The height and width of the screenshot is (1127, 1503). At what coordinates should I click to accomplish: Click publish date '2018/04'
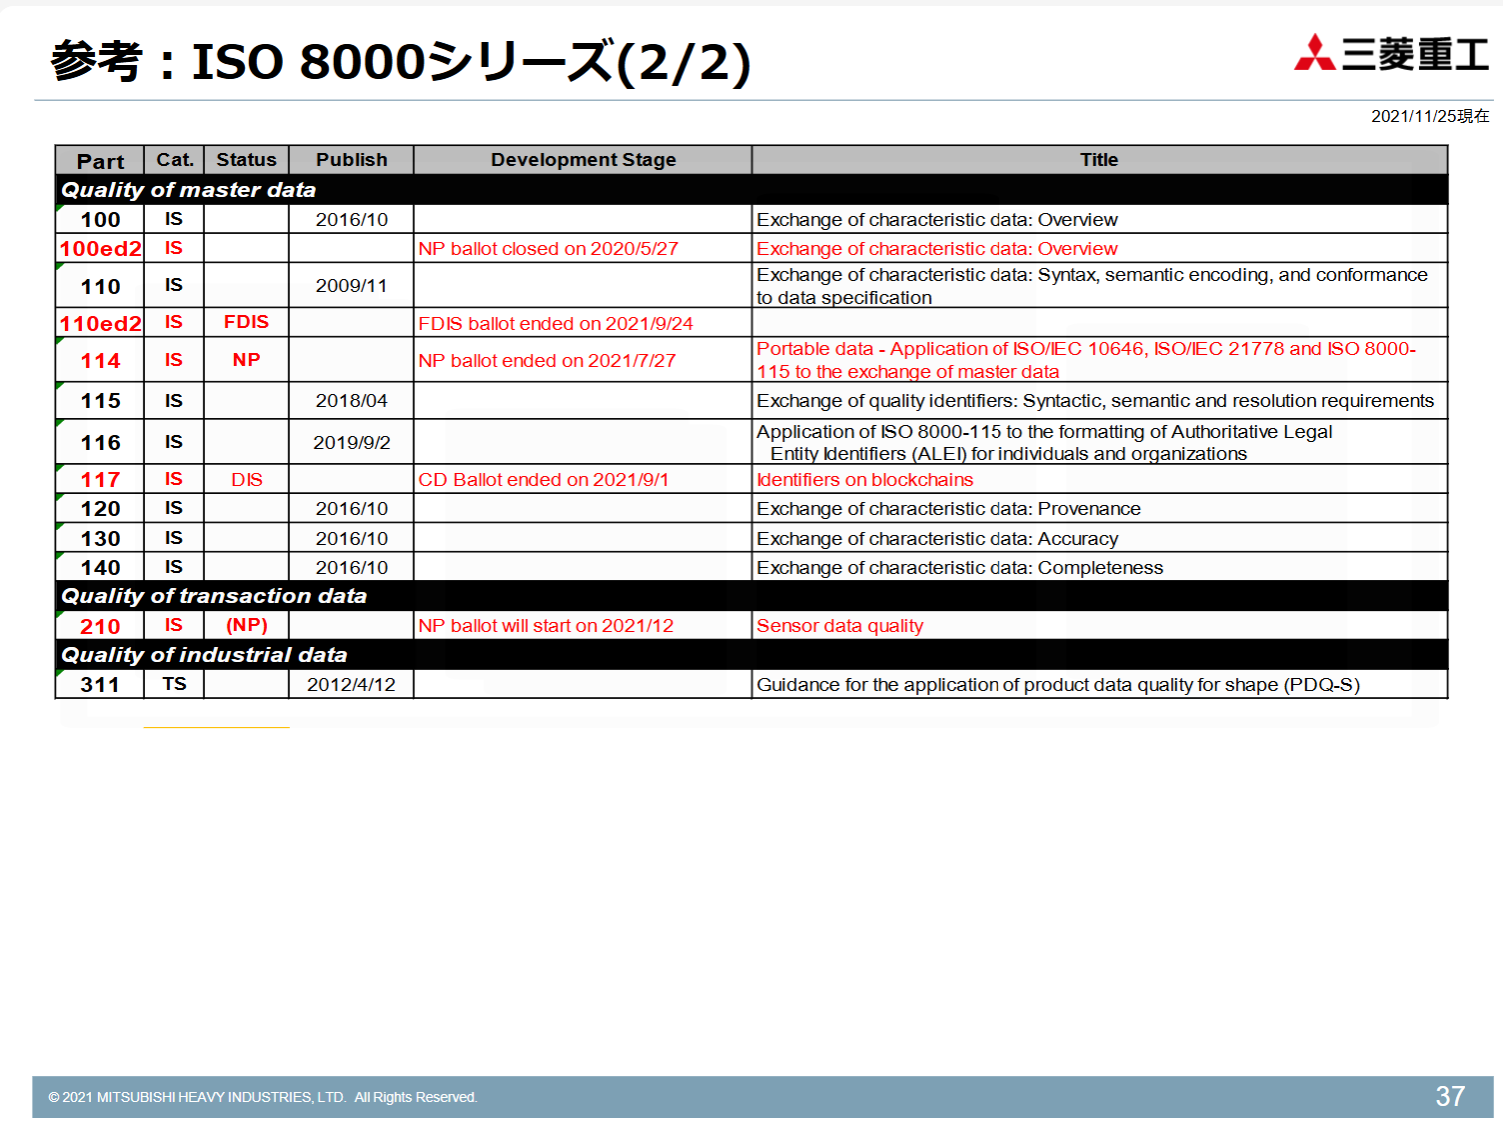(351, 401)
